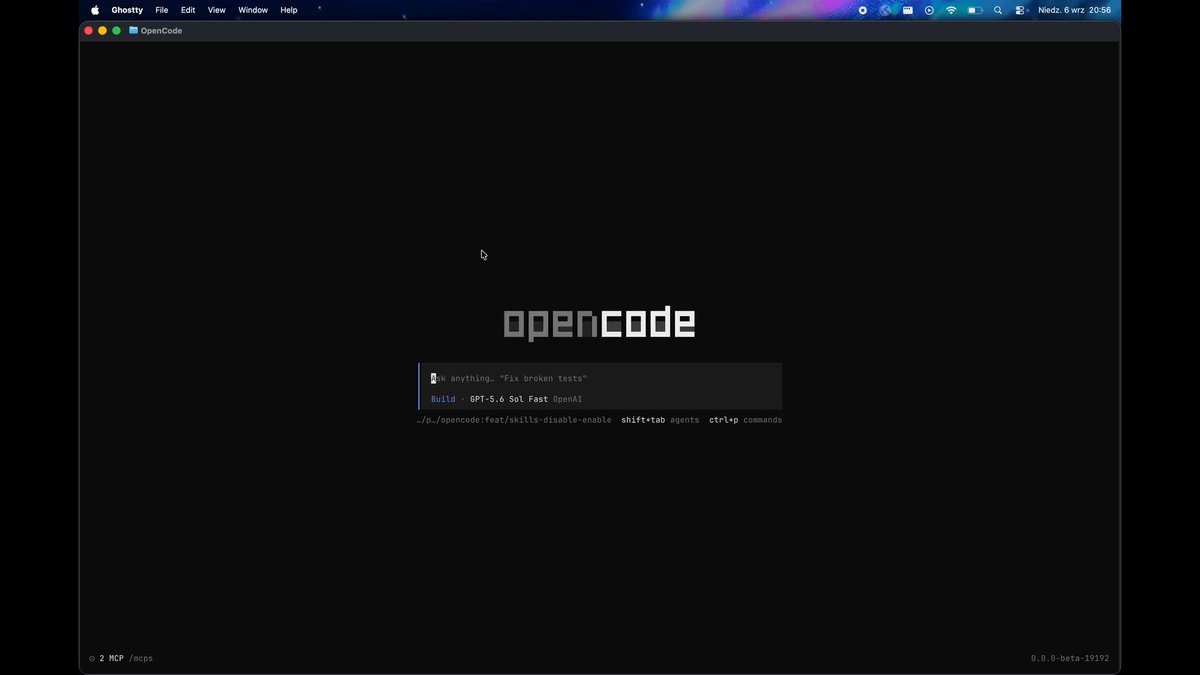This screenshot has width=1200, height=675.
Task: Open Control Center icon
Action: 1020,10
